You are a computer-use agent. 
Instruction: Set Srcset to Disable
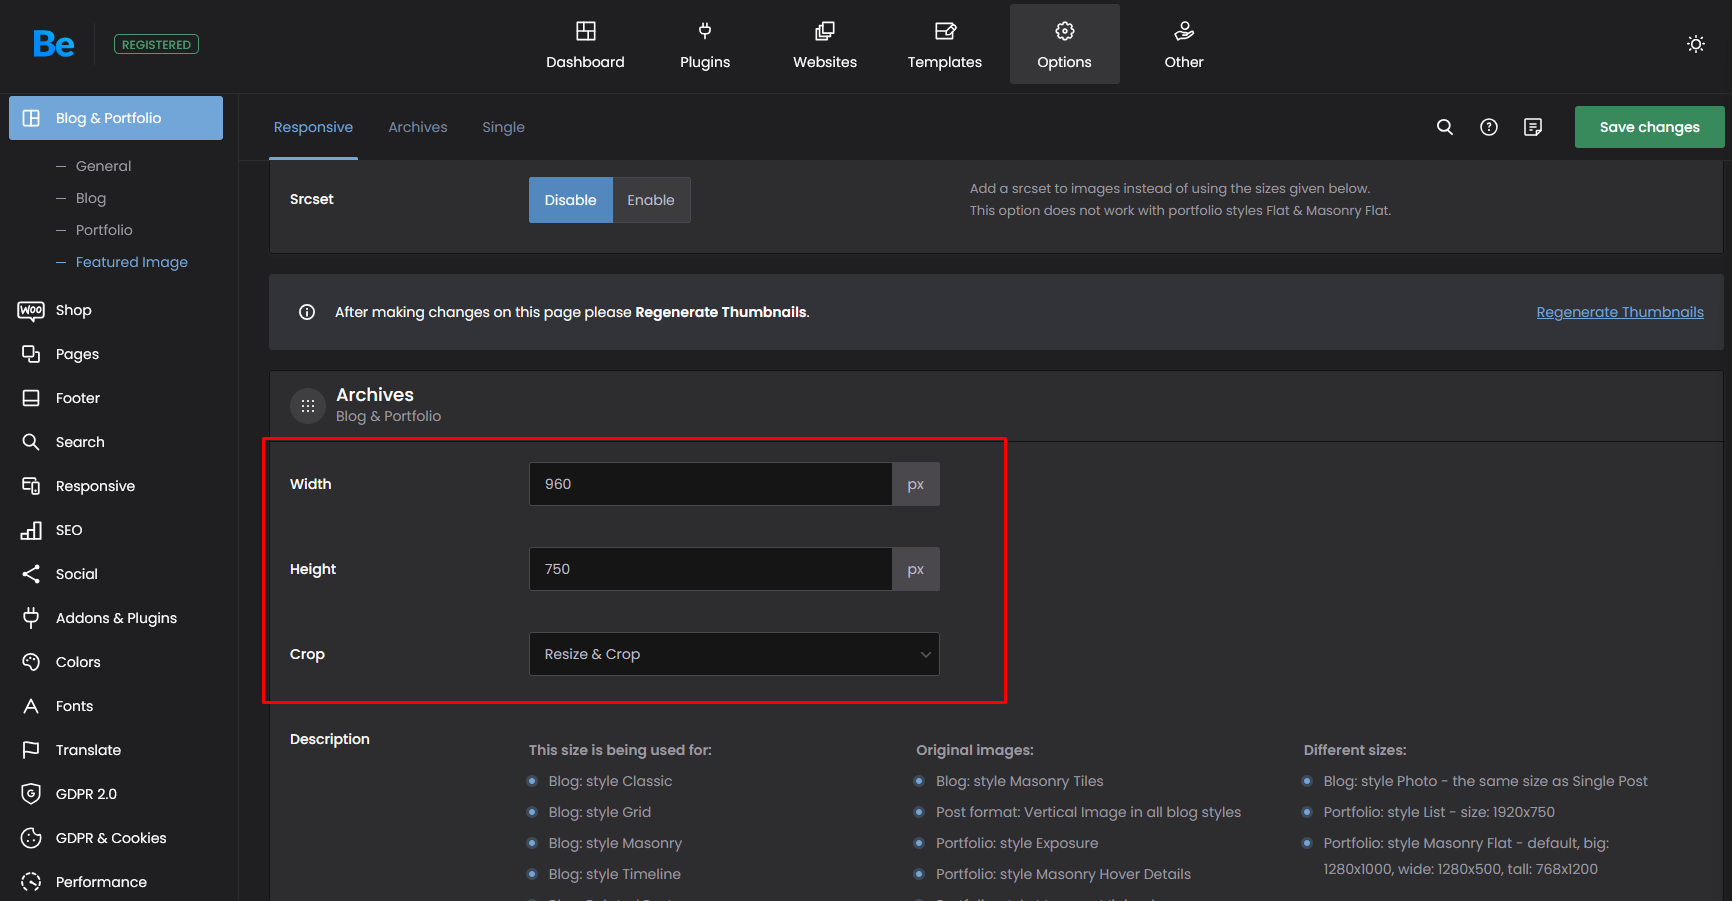[571, 200]
